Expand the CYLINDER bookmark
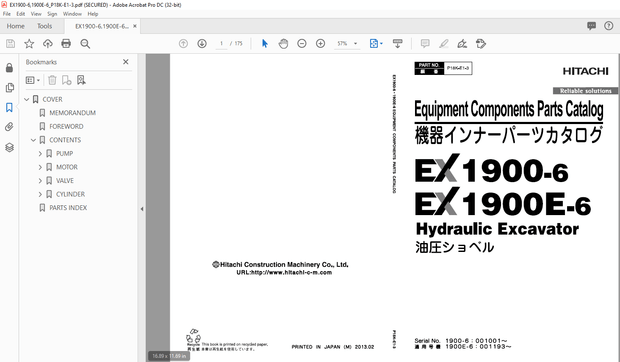 pyautogui.click(x=40, y=194)
